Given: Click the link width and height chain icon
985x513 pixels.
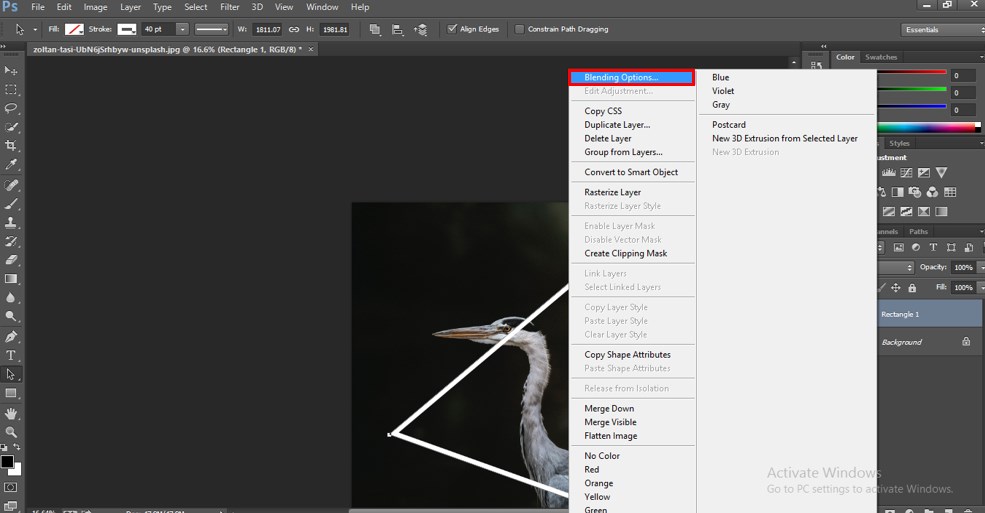Looking at the screenshot, I should [x=294, y=30].
